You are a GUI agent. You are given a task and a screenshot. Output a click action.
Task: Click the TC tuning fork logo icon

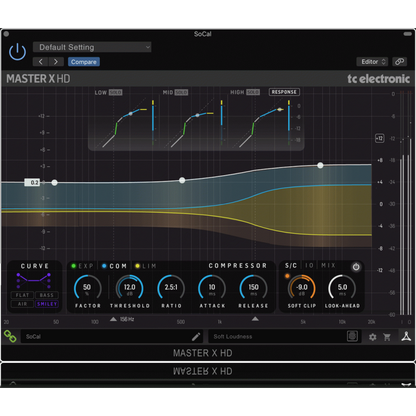(406, 336)
